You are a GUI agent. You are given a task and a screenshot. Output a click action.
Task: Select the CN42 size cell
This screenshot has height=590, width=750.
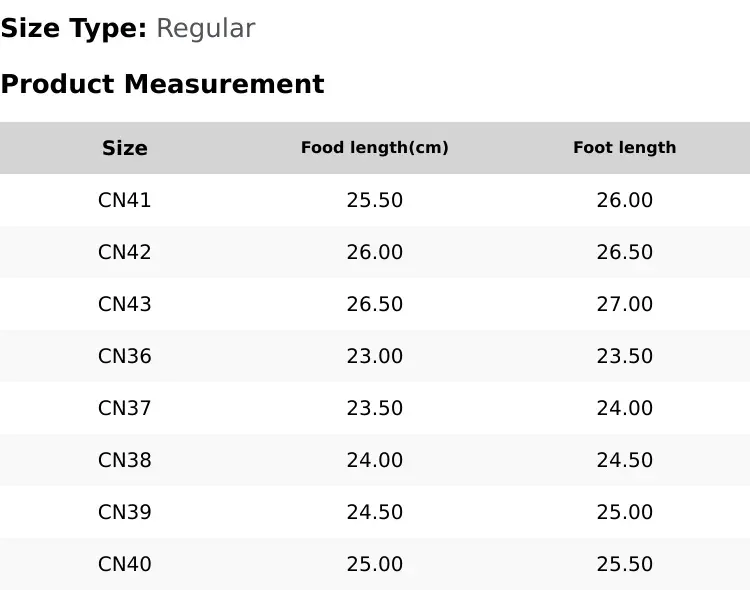click(124, 252)
